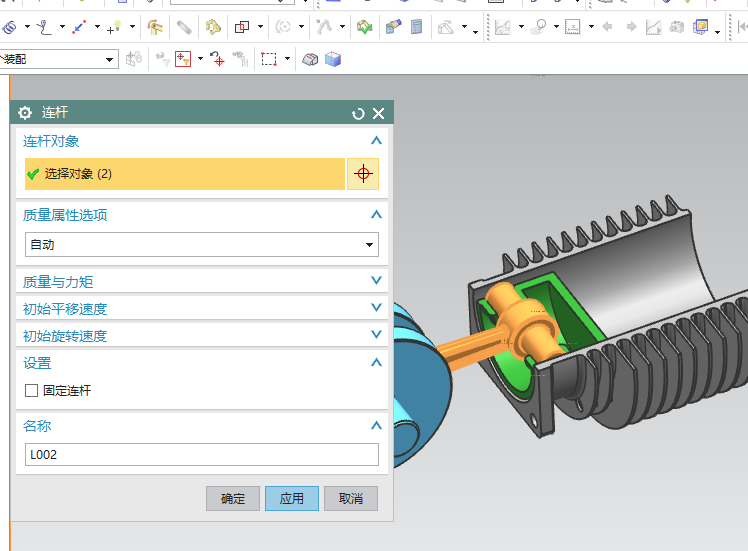Enable the 固定连杆 checkbox
This screenshot has height=551, width=748.
(x=31, y=391)
